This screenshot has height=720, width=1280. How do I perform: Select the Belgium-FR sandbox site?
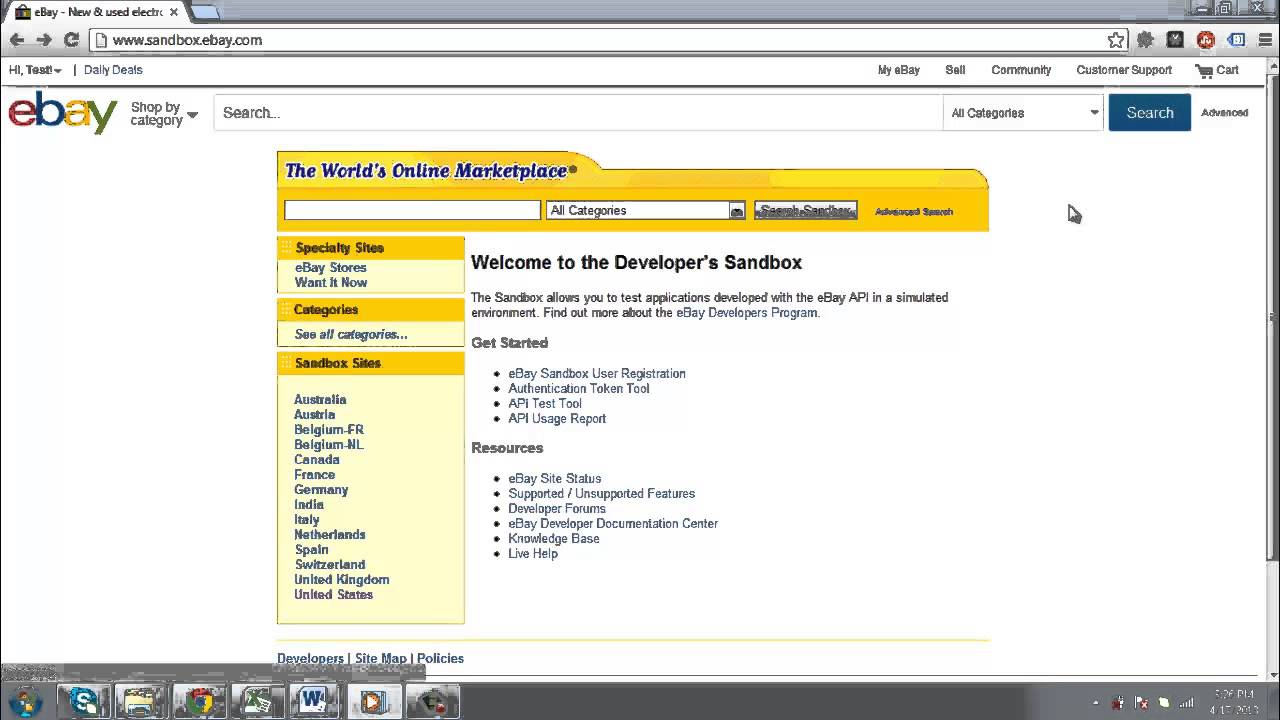[x=329, y=430]
